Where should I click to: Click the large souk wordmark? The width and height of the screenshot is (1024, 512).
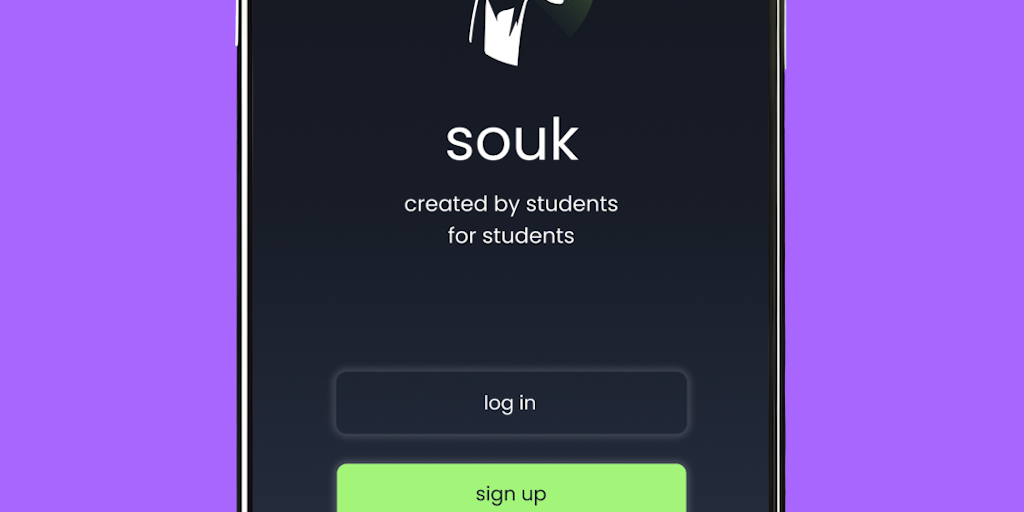(512, 141)
